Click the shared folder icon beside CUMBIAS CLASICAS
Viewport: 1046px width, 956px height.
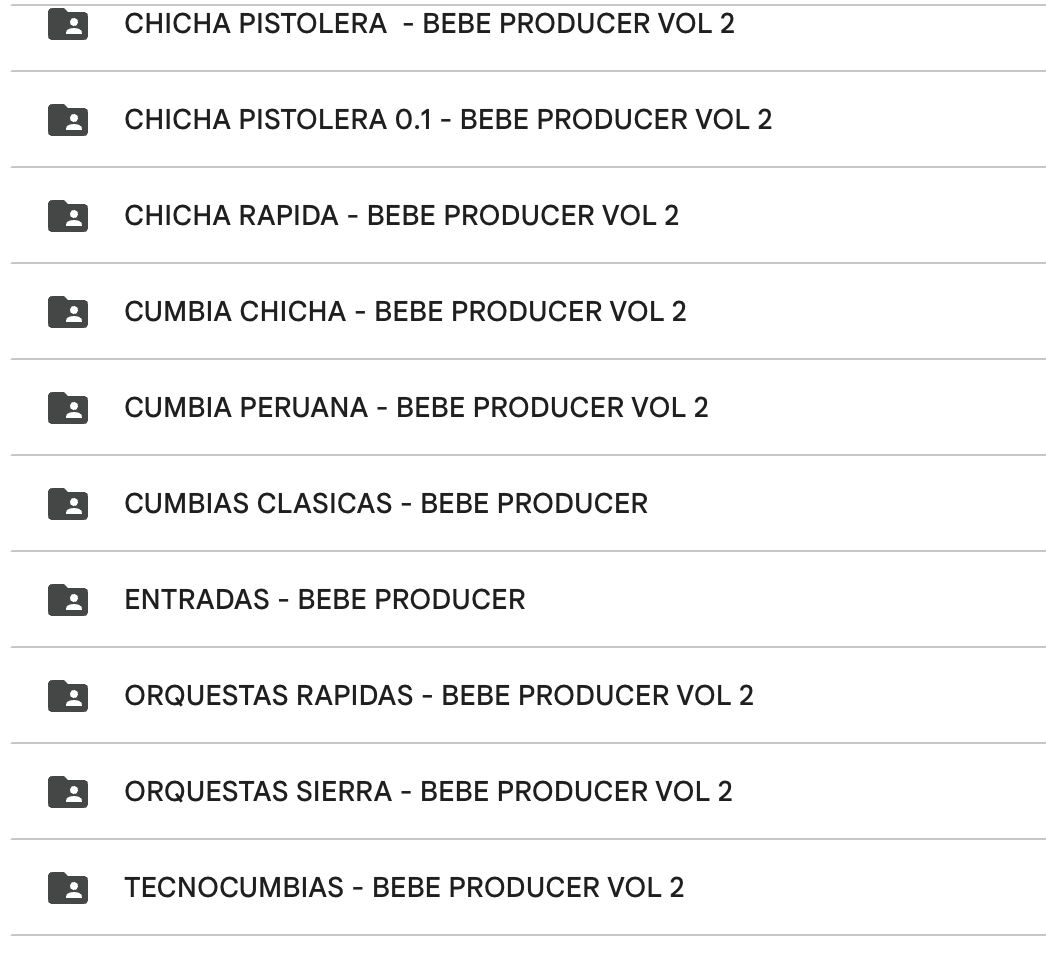[x=67, y=503]
